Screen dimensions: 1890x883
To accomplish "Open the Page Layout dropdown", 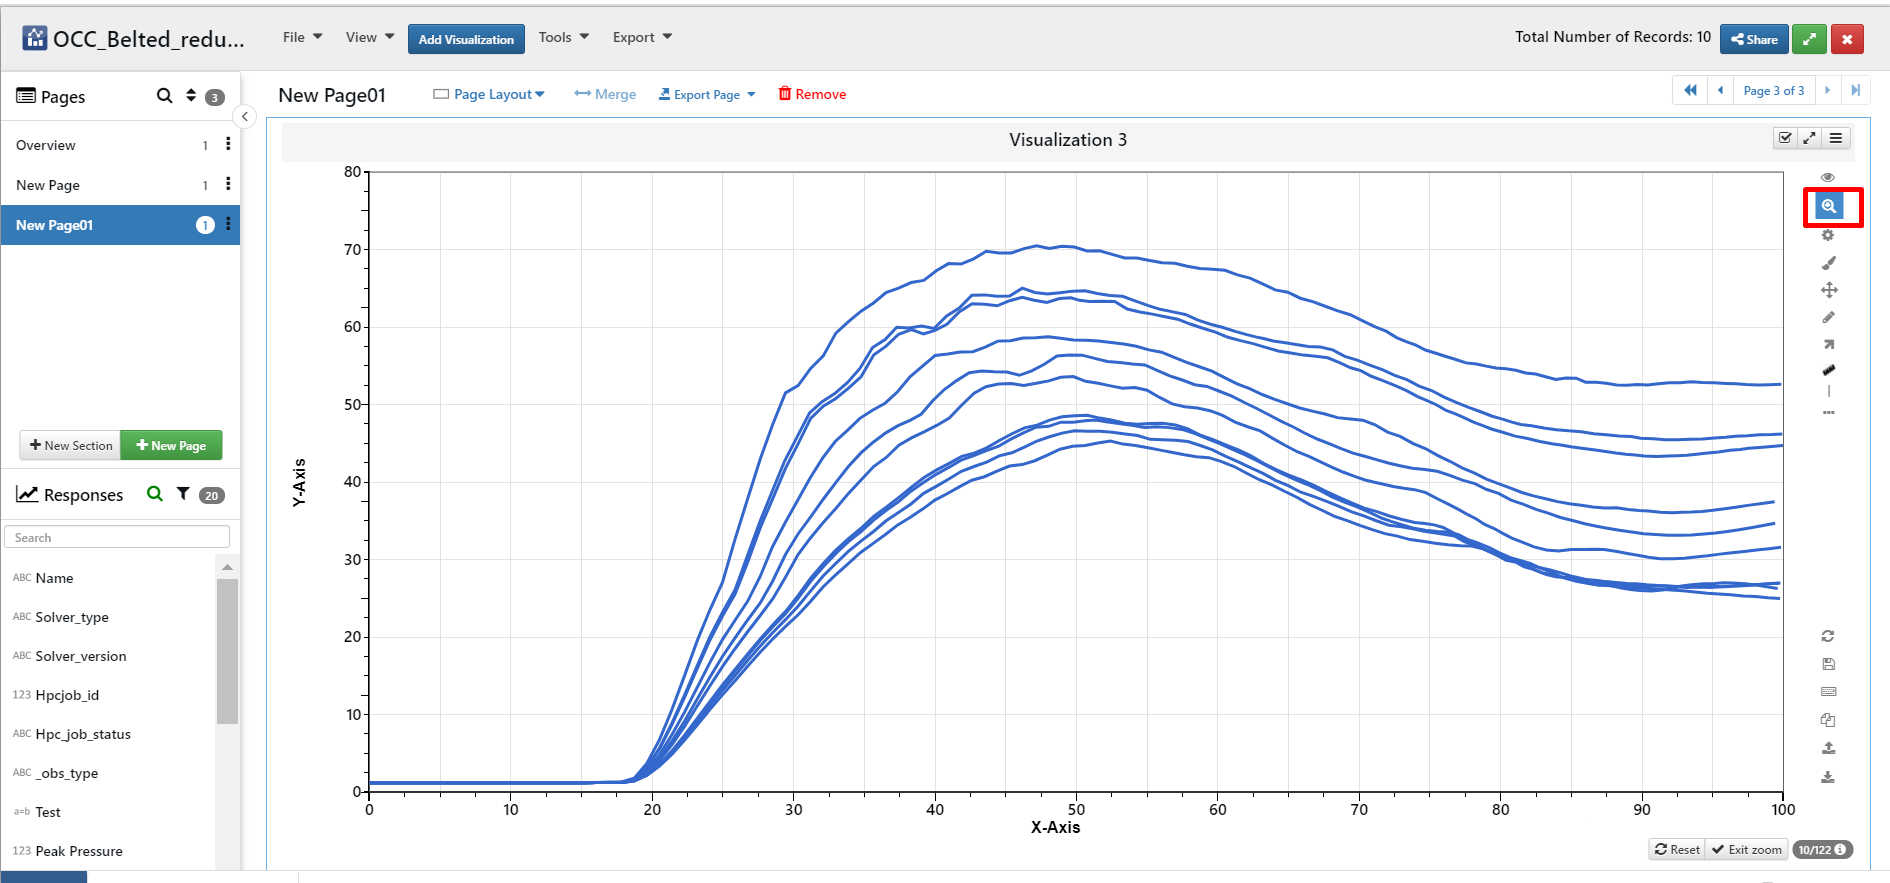I will [489, 94].
